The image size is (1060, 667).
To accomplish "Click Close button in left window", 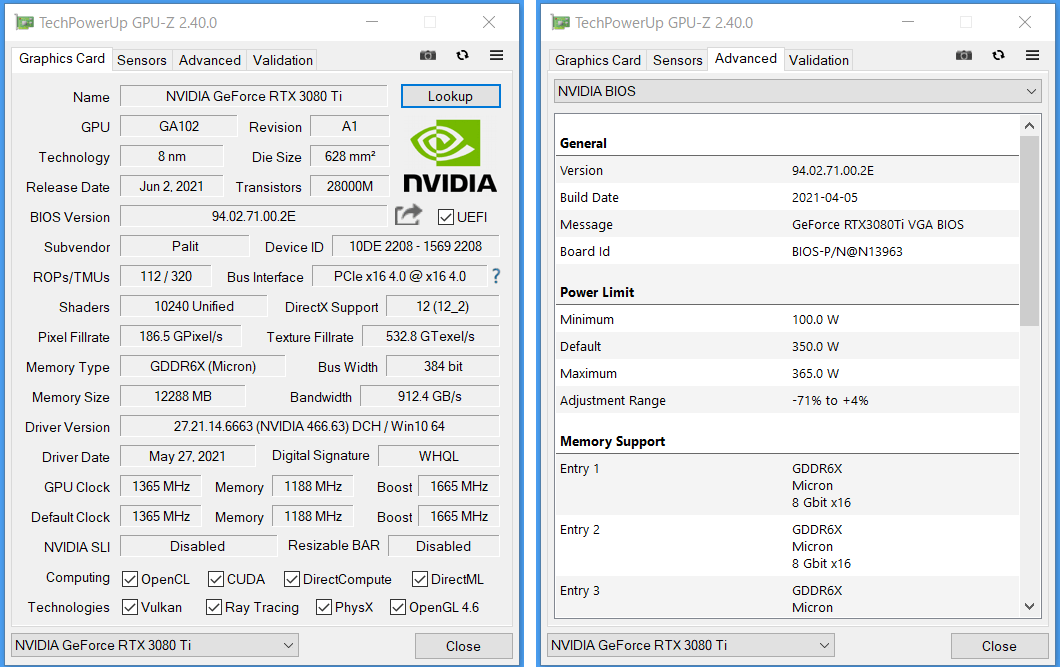I will pos(463,646).
